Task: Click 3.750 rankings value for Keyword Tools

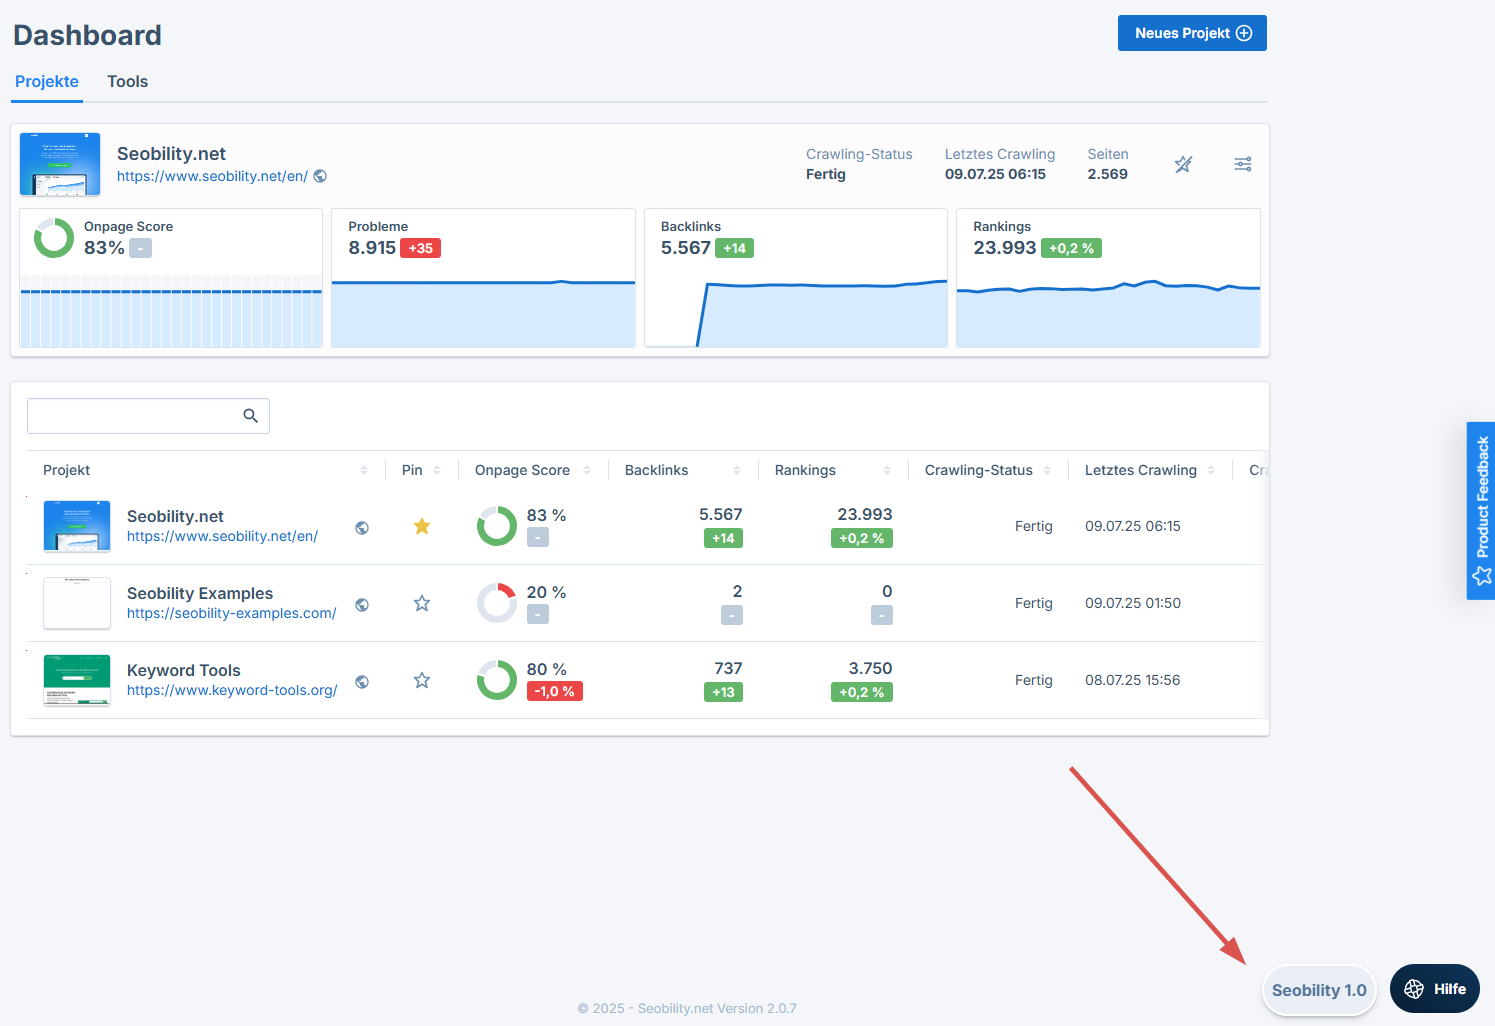Action: (x=870, y=668)
